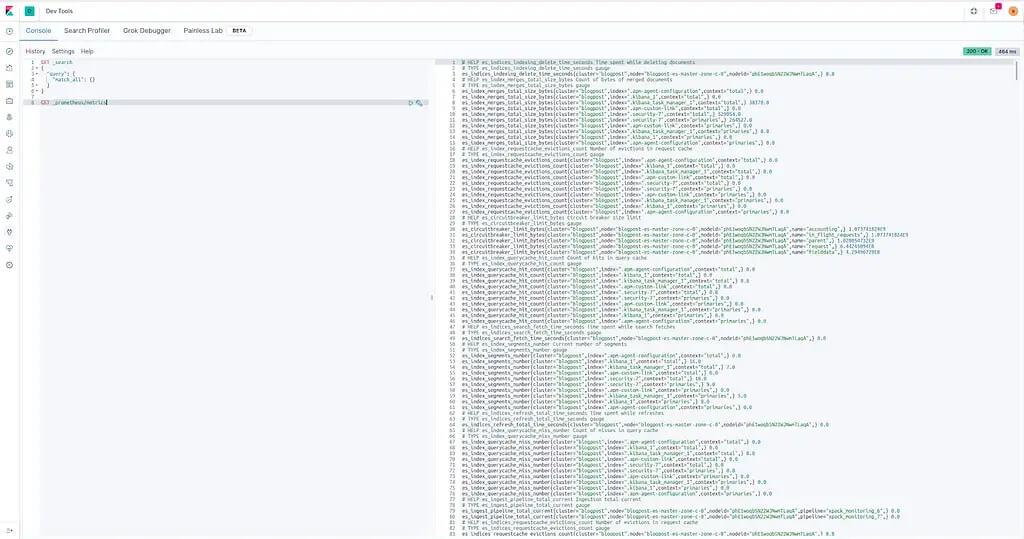
Task: Click the Kibana logo
Action: 9,11
